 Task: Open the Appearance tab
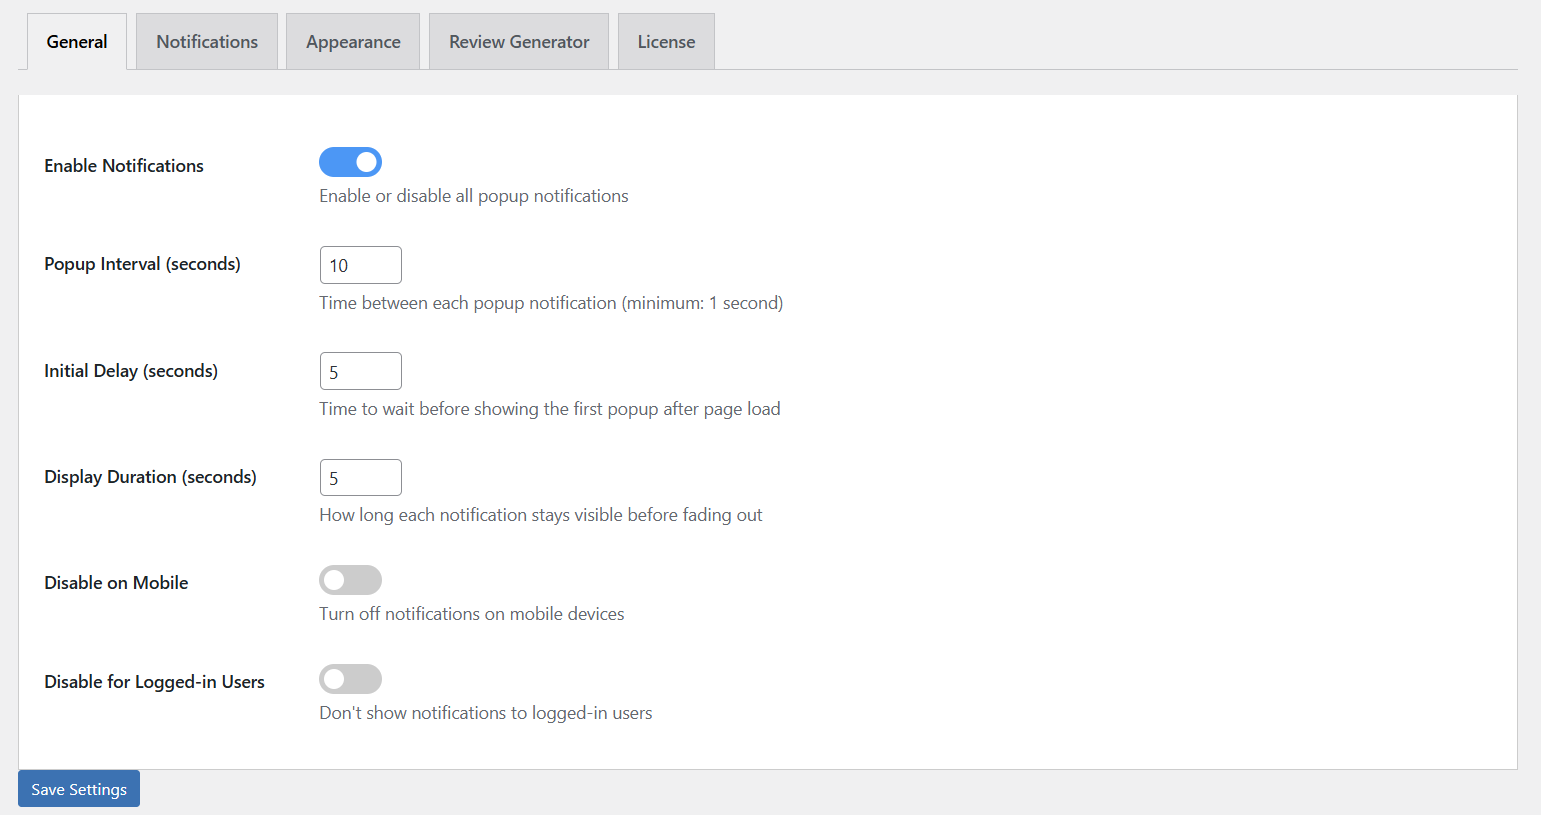[x=352, y=41]
